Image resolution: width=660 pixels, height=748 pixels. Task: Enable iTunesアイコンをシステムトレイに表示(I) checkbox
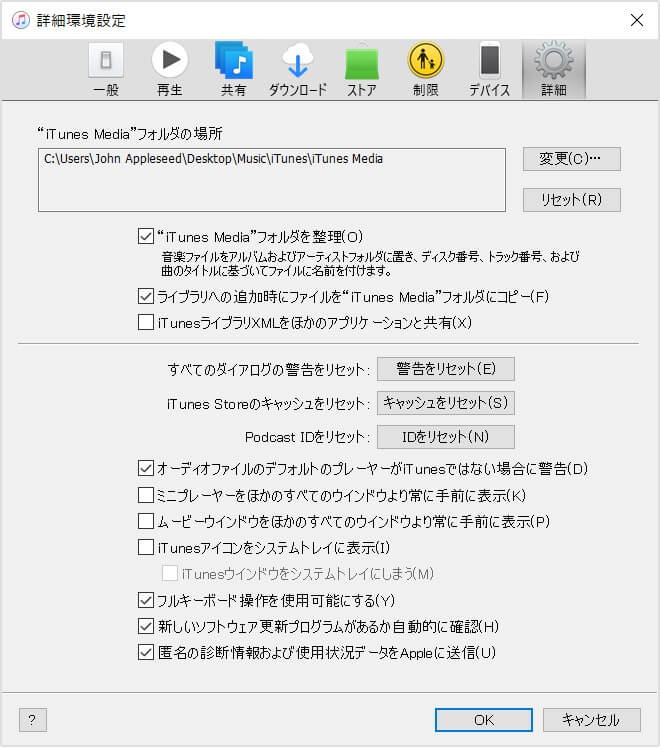[x=145, y=547]
